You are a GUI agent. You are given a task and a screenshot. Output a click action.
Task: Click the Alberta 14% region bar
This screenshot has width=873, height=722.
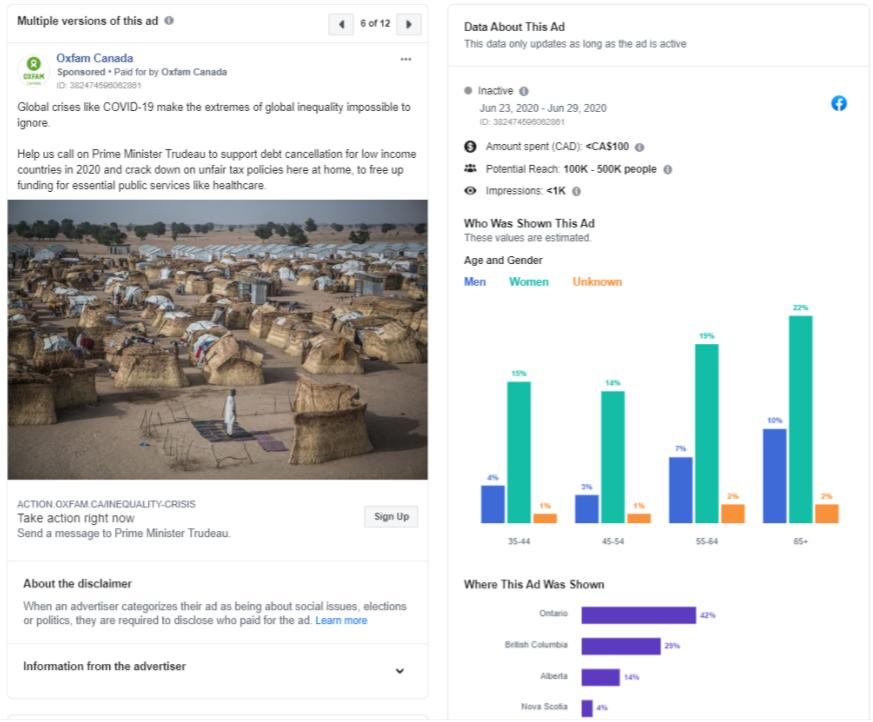tap(601, 677)
